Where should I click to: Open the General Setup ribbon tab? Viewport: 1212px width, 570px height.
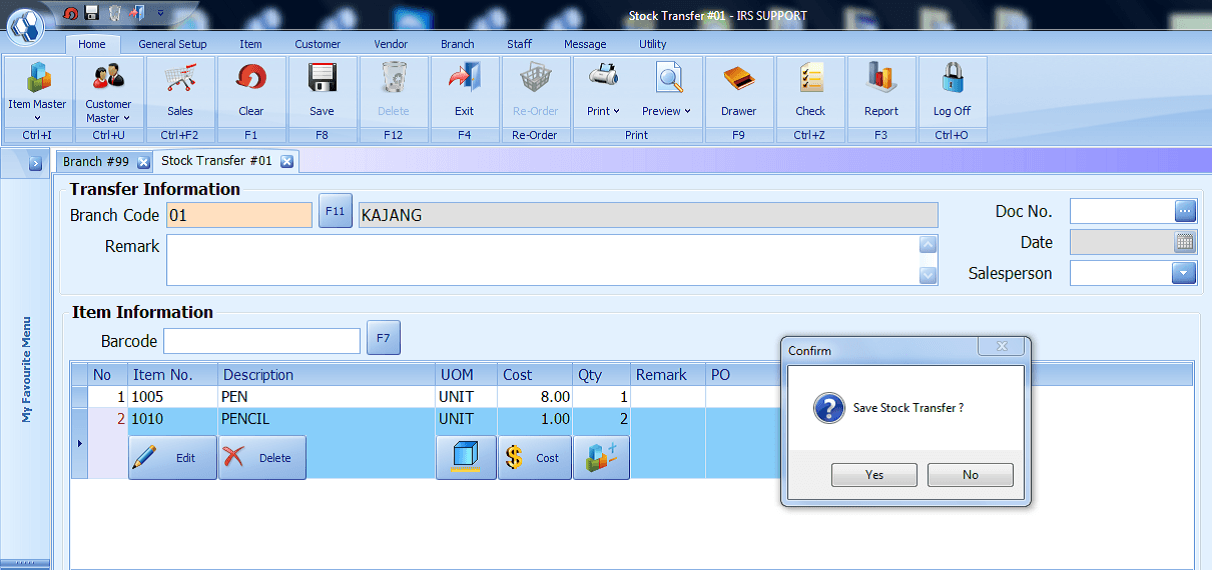coord(173,44)
